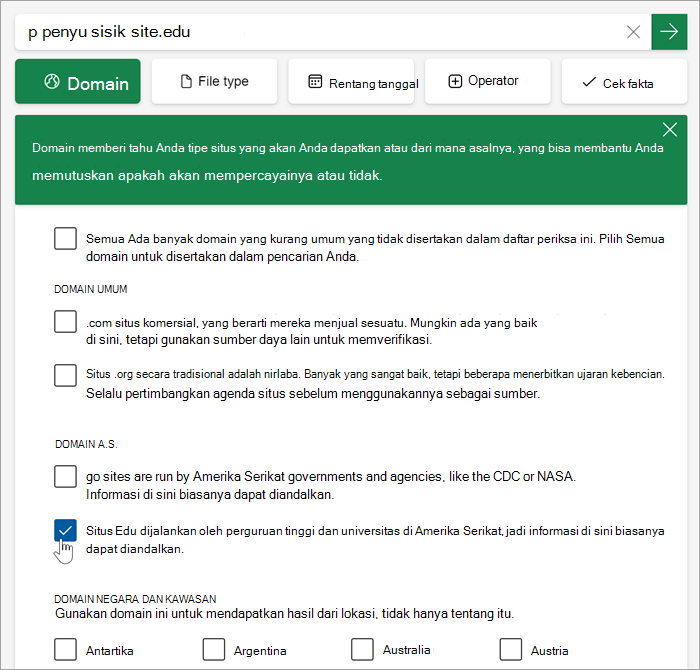Click the 'DOMAIN NEGARA DAN KAWASAN' heading
The height and width of the screenshot is (670, 700).
[135, 599]
